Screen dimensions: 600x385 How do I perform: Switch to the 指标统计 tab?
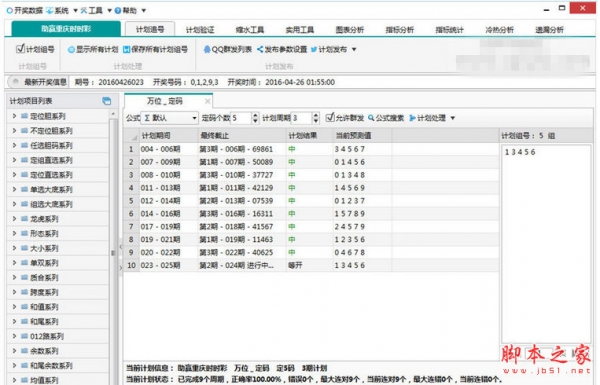tap(450, 29)
